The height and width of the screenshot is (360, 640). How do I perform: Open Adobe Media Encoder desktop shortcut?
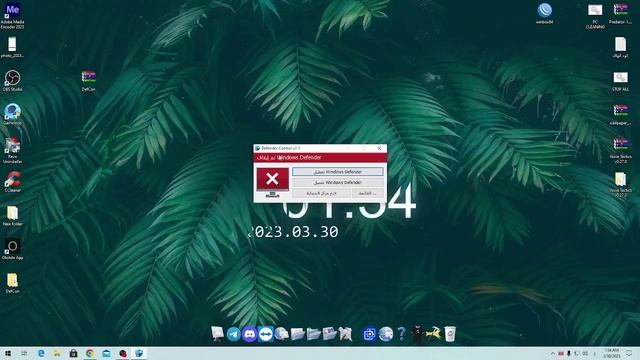point(12,16)
